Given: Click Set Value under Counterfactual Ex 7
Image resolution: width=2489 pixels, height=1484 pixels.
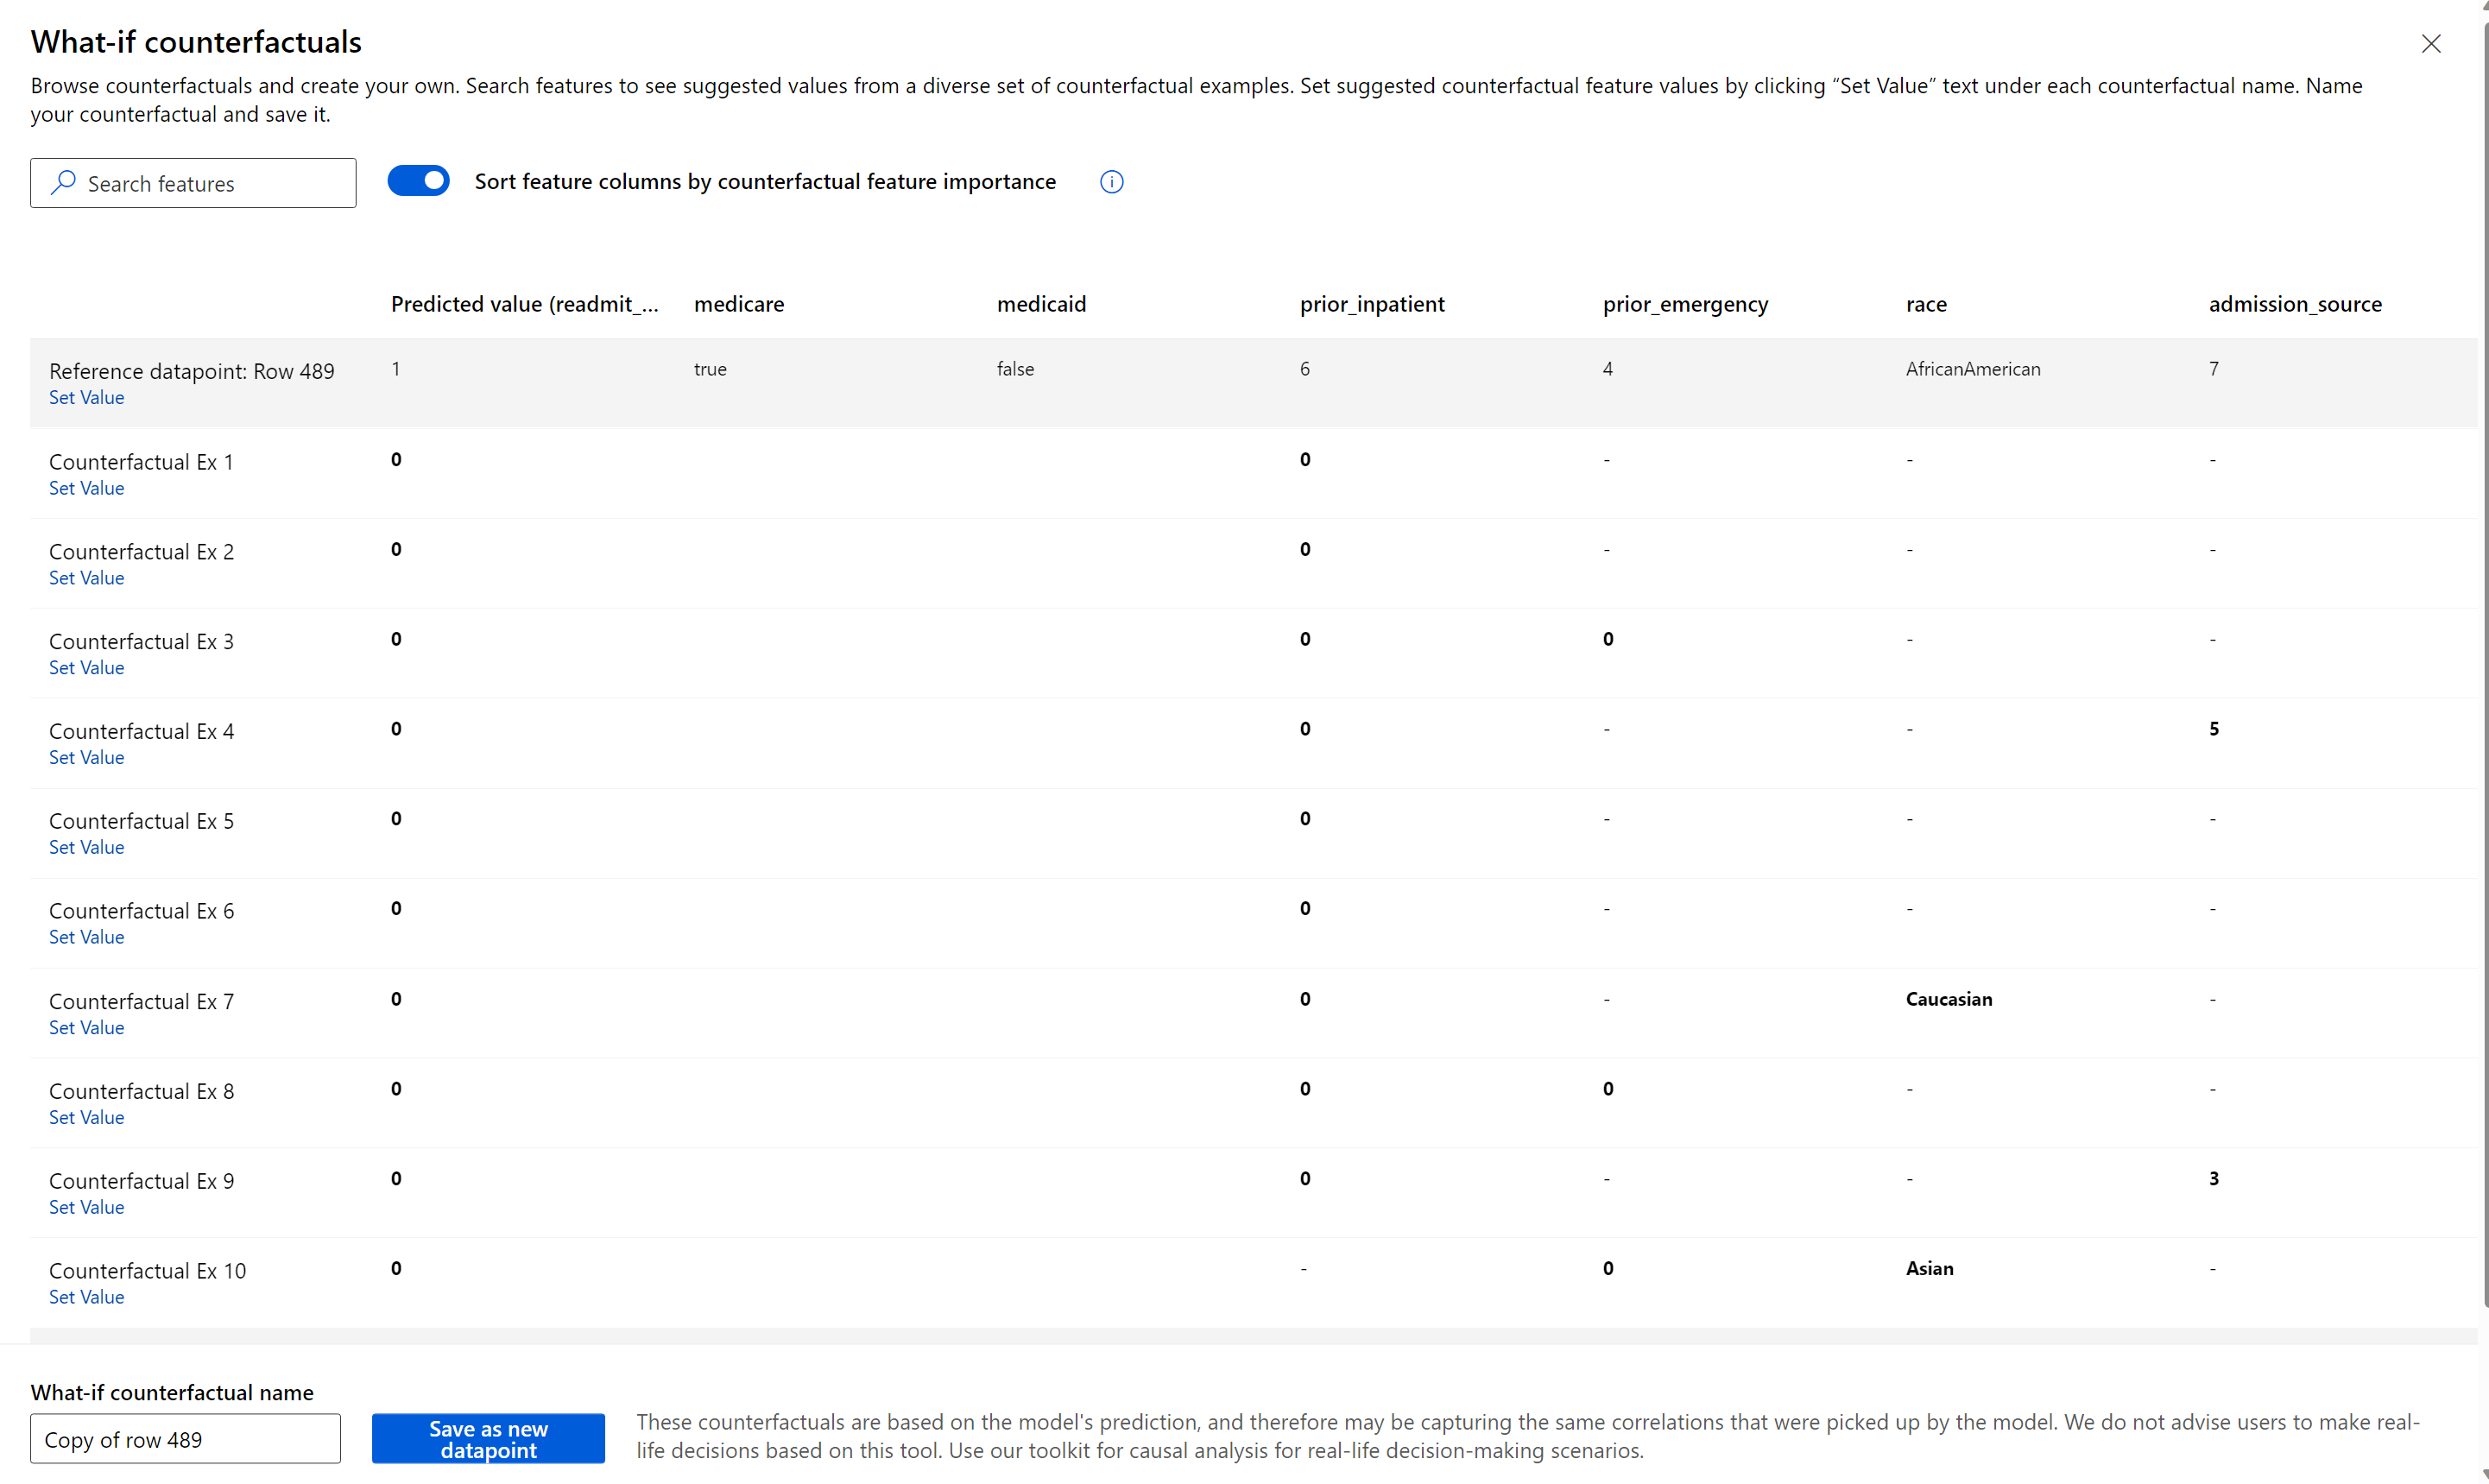Looking at the screenshot, I should [86, 1026].
